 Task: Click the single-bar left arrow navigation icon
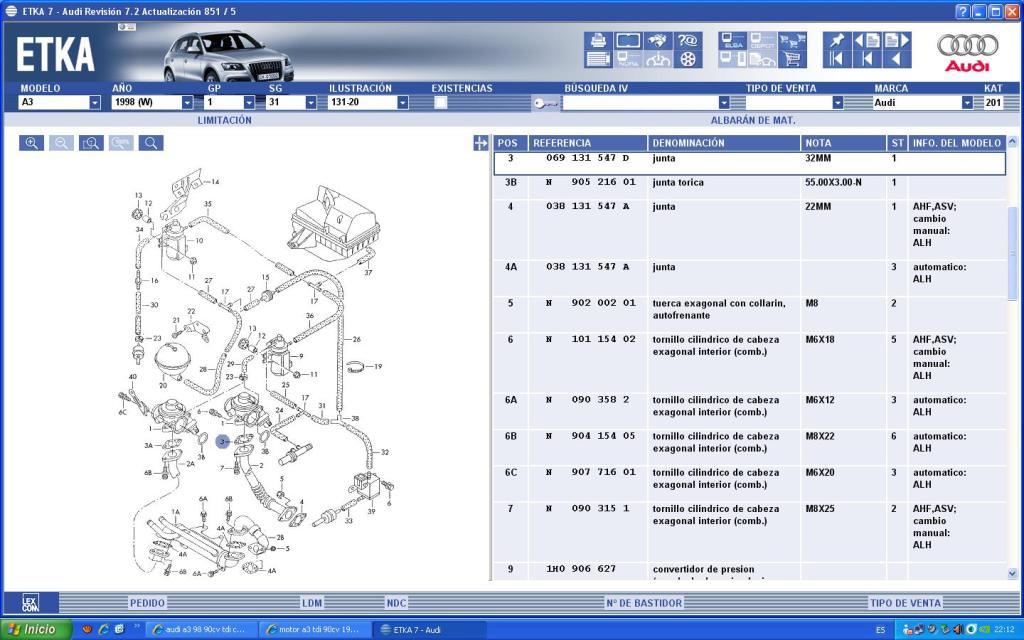[x=867, y=59]
